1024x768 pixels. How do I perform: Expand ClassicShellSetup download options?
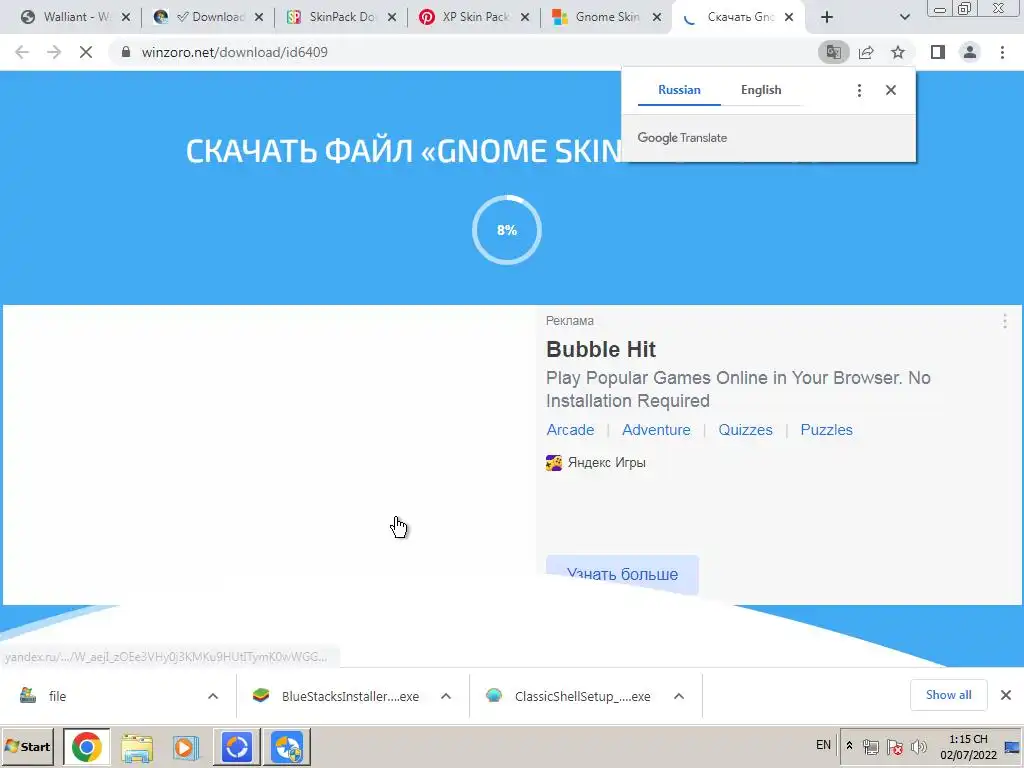(679, 696)
